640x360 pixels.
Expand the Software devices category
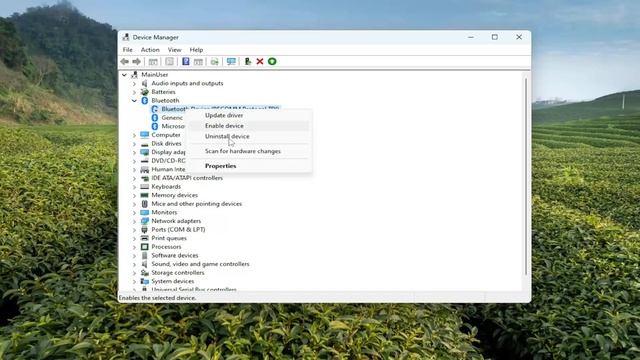(134, 256)
